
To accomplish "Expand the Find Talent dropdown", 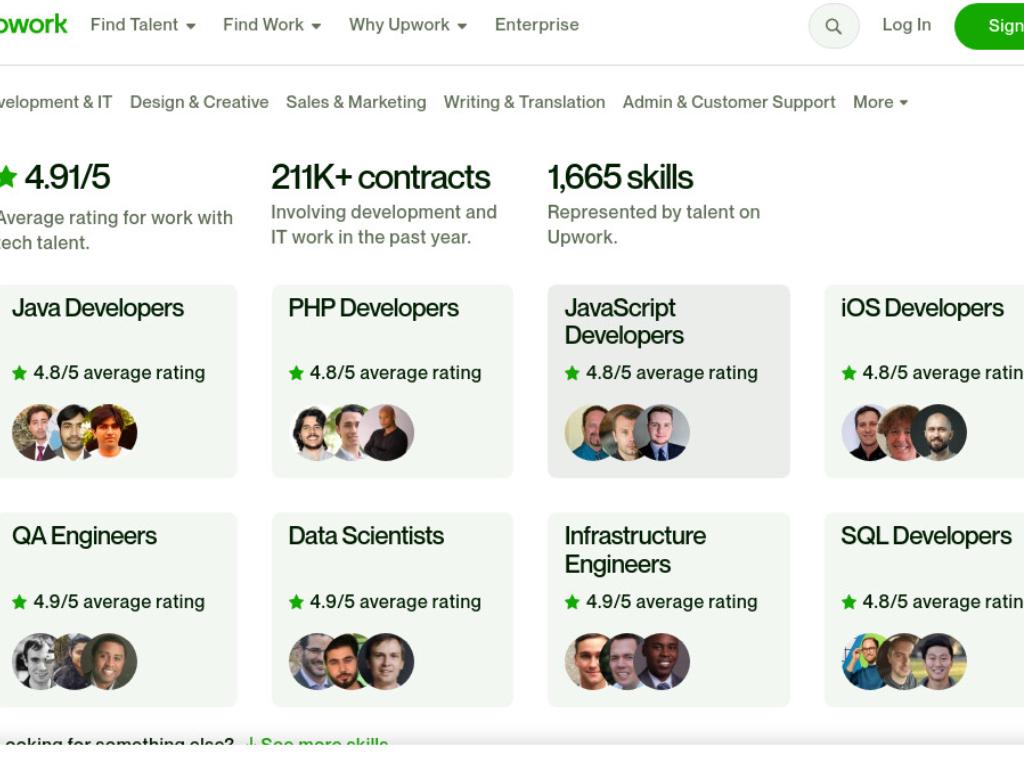I will 143,25.
